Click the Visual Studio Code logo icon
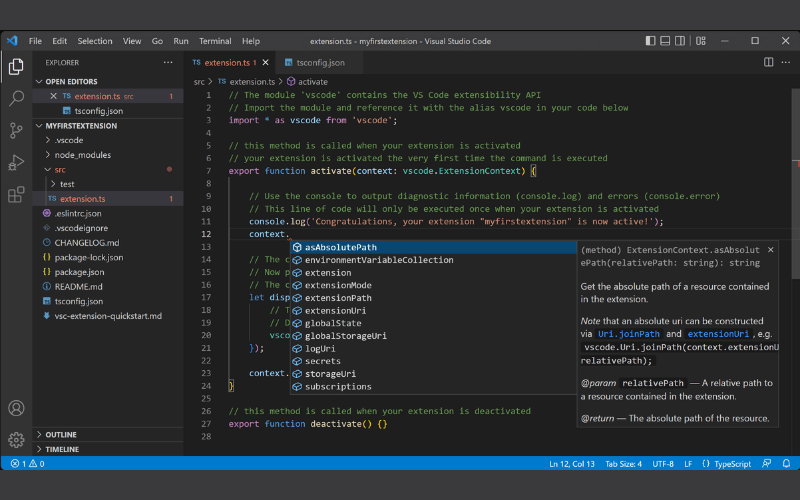The width and height of the screenshot is (800, 500). (12, 41)
